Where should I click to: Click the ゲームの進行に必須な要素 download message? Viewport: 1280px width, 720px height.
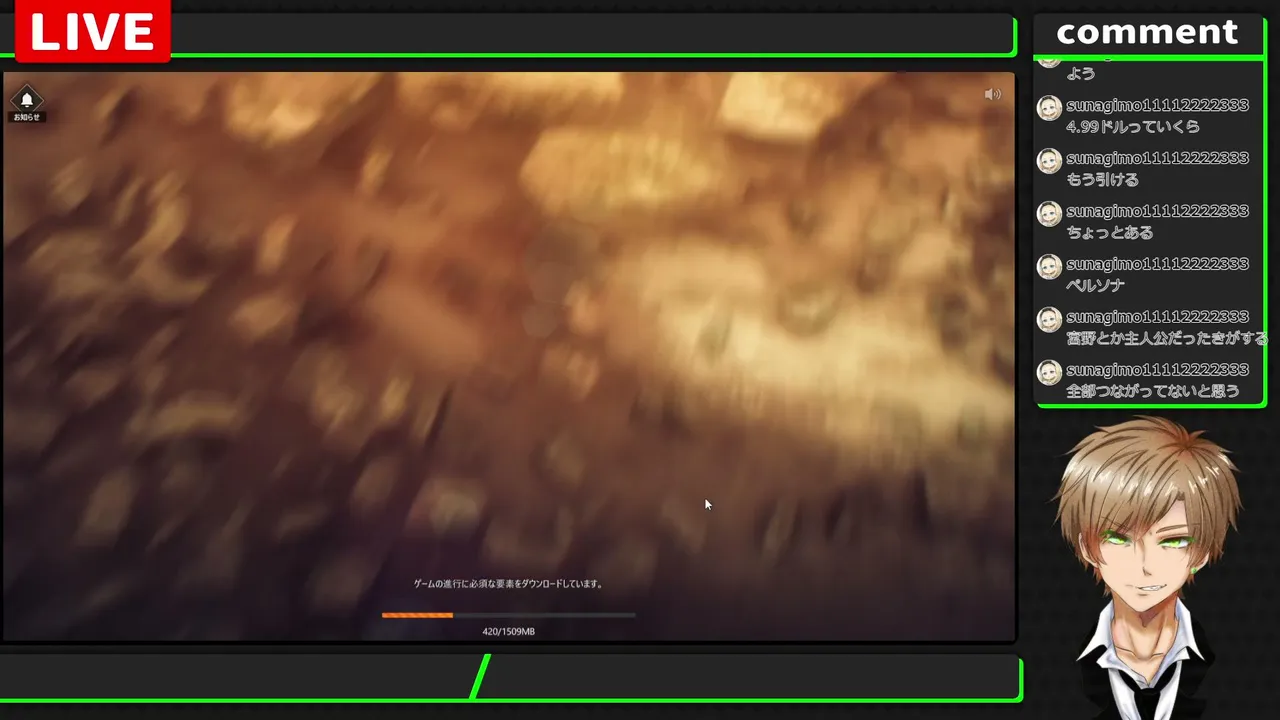coord(508,584)
